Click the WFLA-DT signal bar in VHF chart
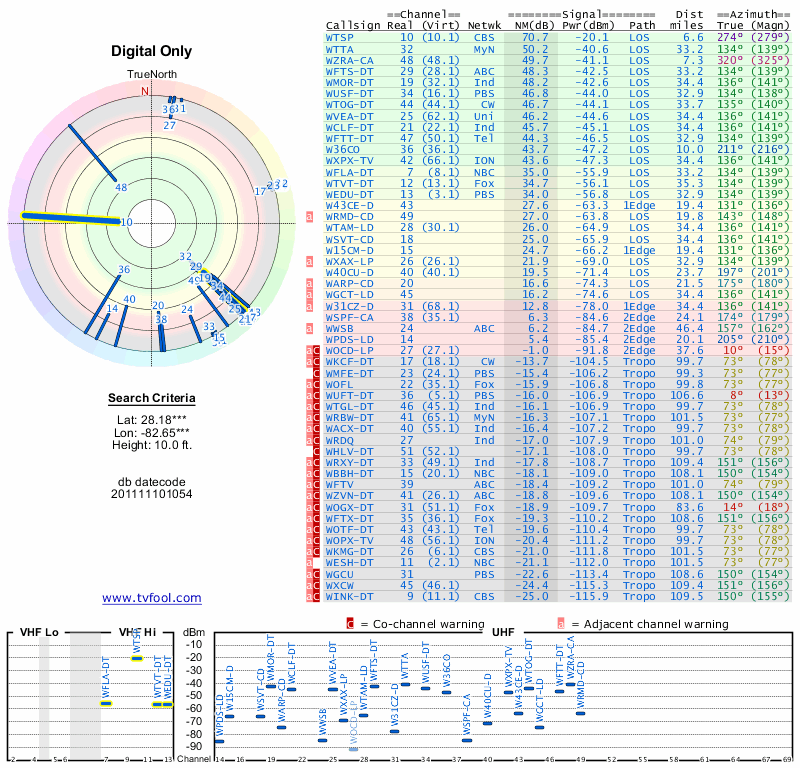The height and width of the screenshot is (768, 800). pyautogui.click(x=106, y=703)
